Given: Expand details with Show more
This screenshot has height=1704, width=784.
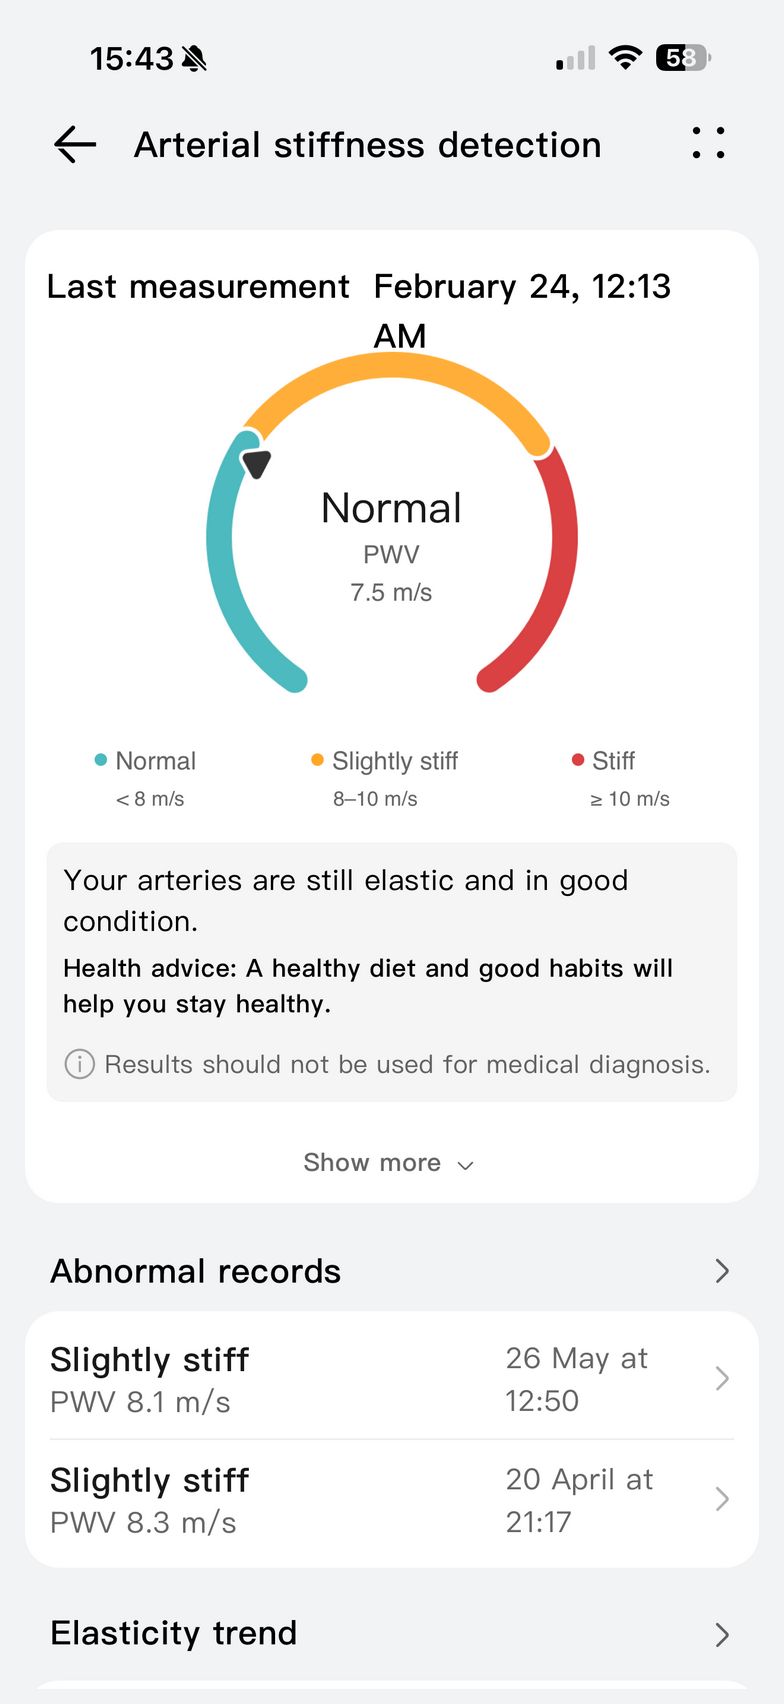Looking at the screenshot, I should pyautogui.click(x=388, y=1163).
